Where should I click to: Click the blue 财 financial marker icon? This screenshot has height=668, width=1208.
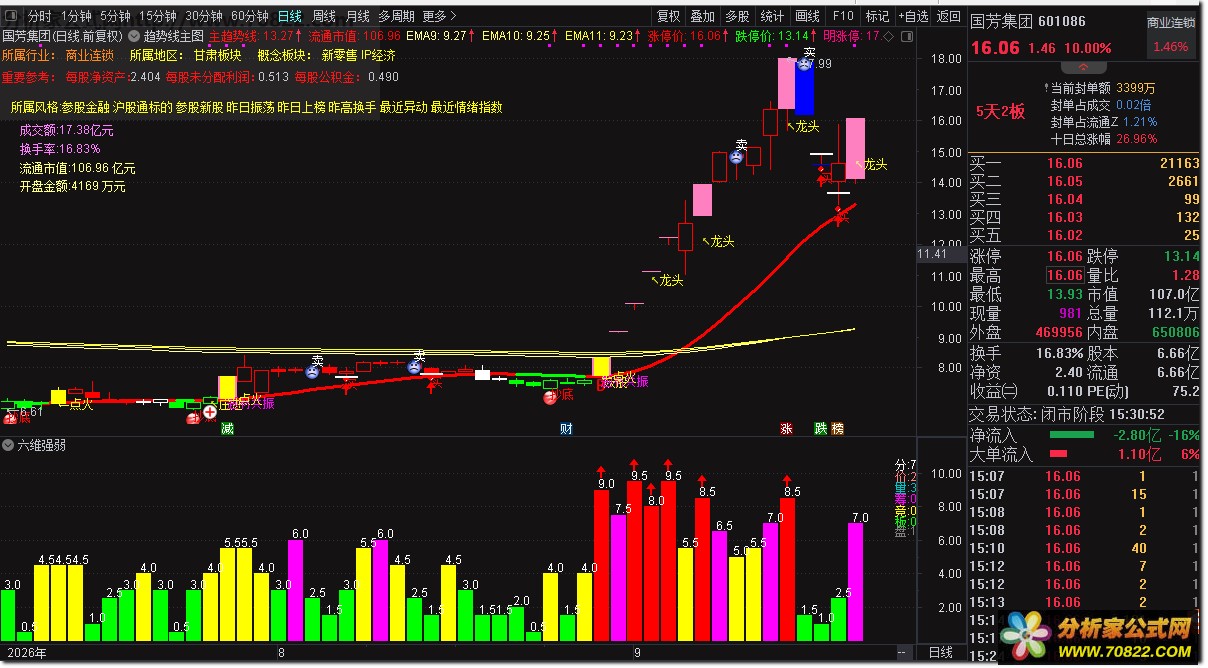pyautogui.click(x=566, y=428)
